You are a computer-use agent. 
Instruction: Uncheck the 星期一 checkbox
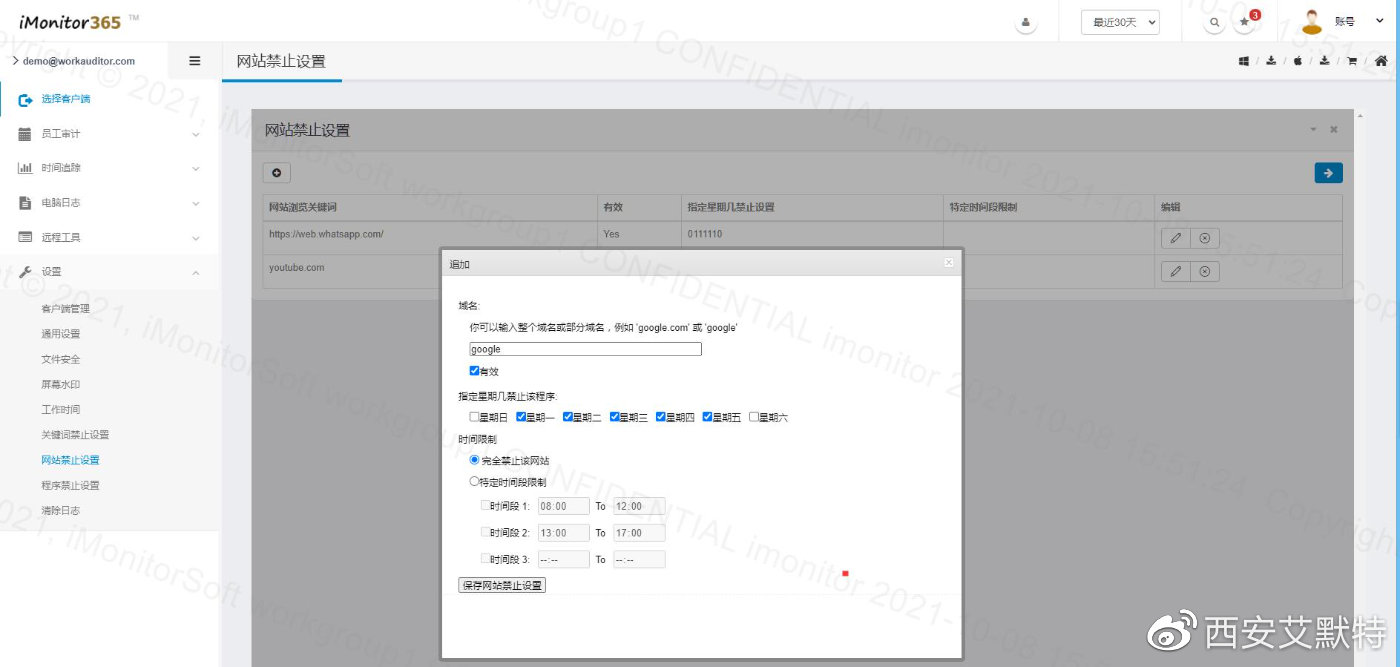pos(521,417)
